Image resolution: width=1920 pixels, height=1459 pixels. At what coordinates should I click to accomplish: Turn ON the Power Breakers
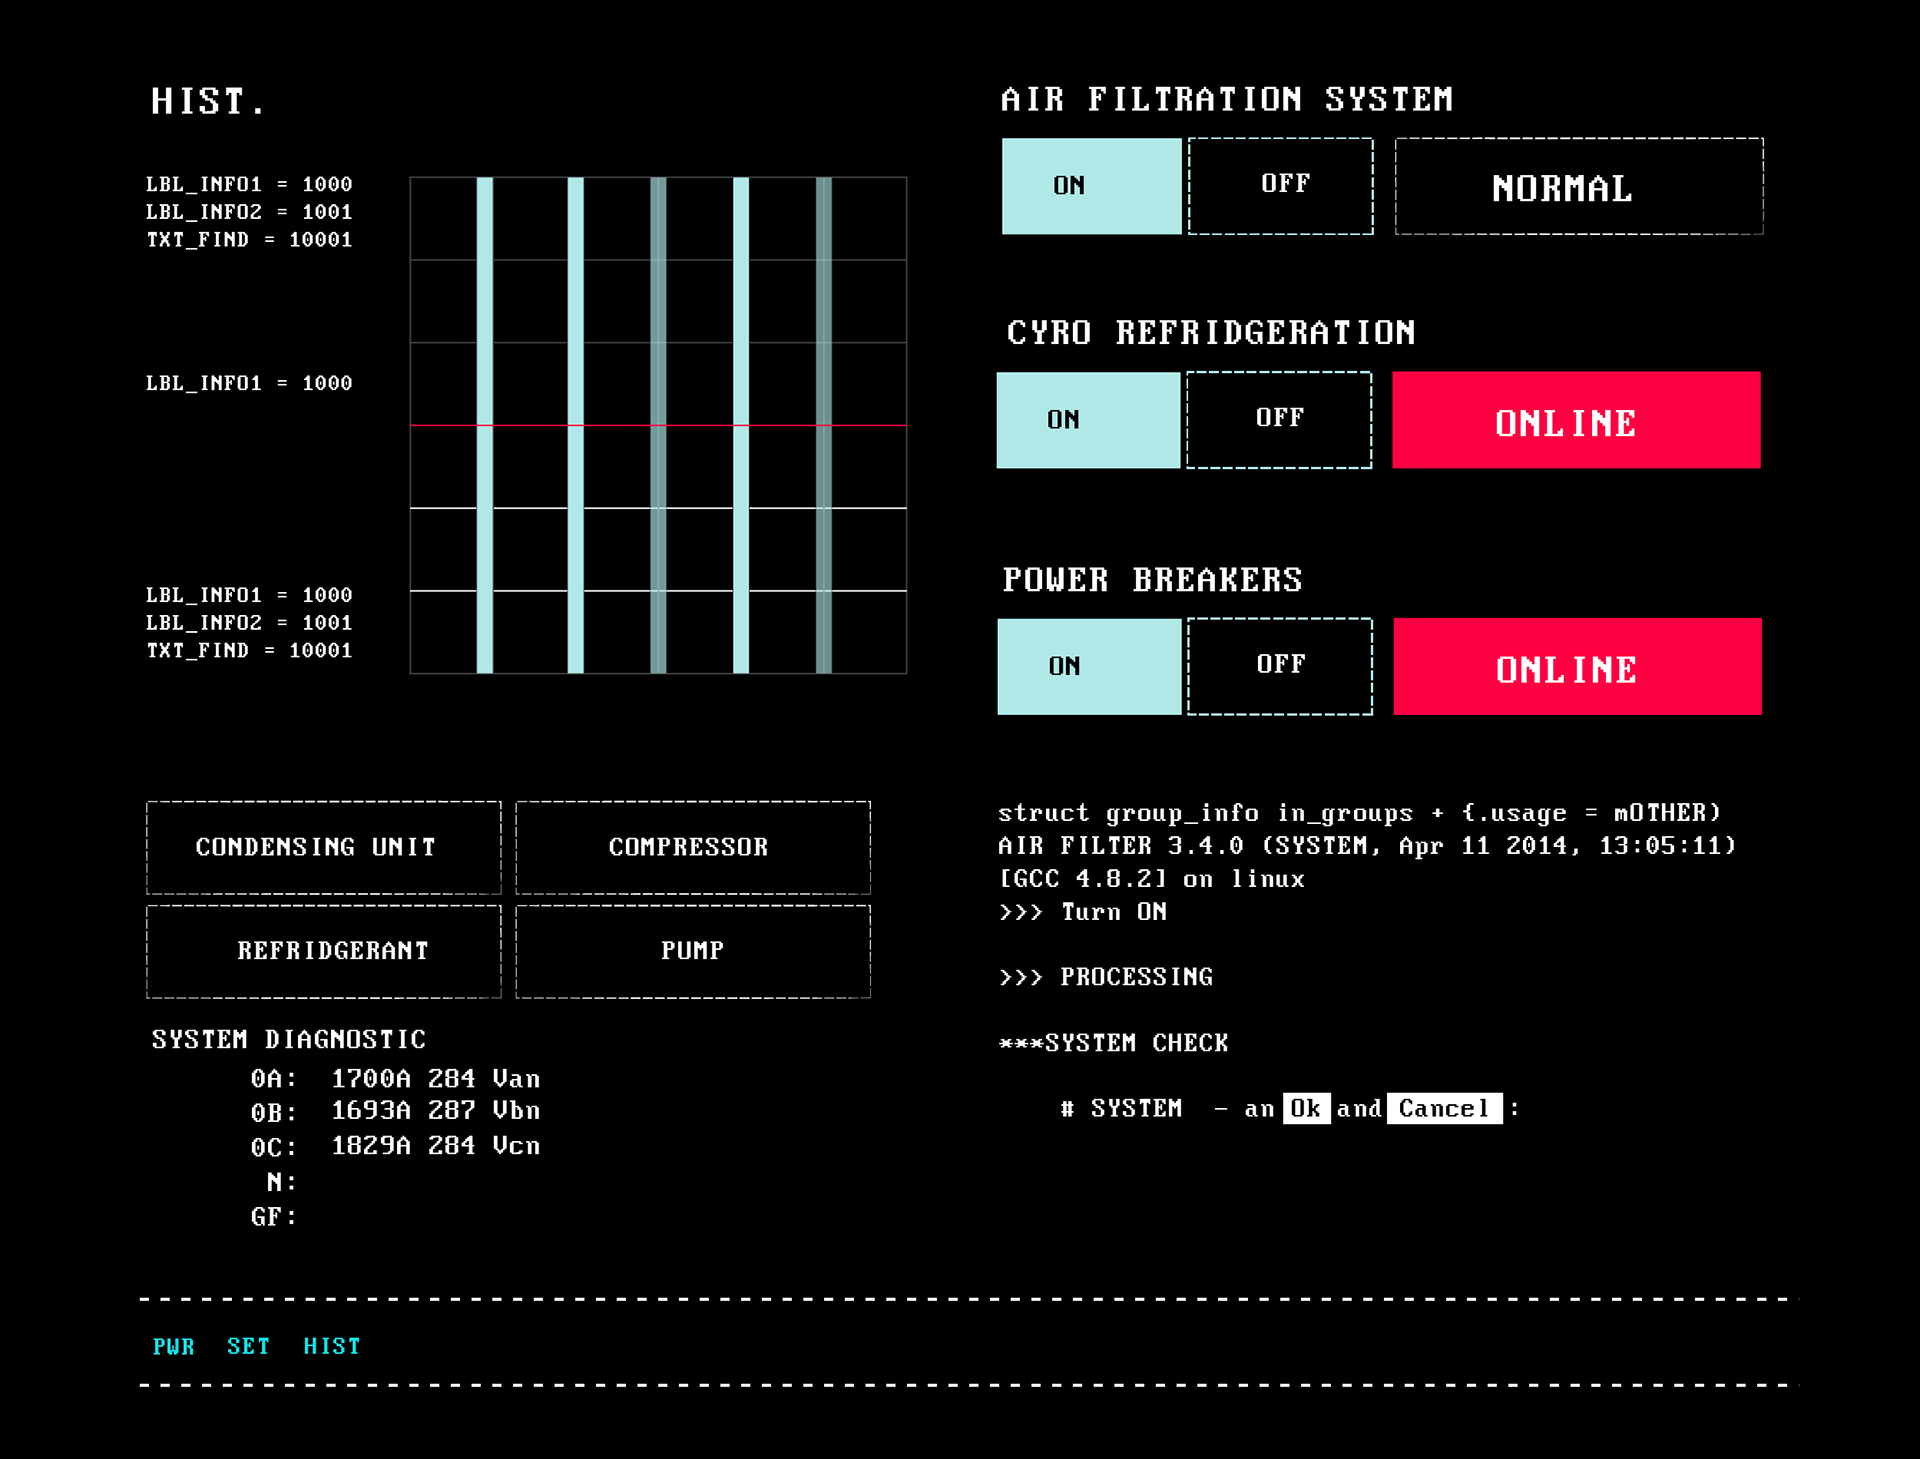pos(1089,666)
